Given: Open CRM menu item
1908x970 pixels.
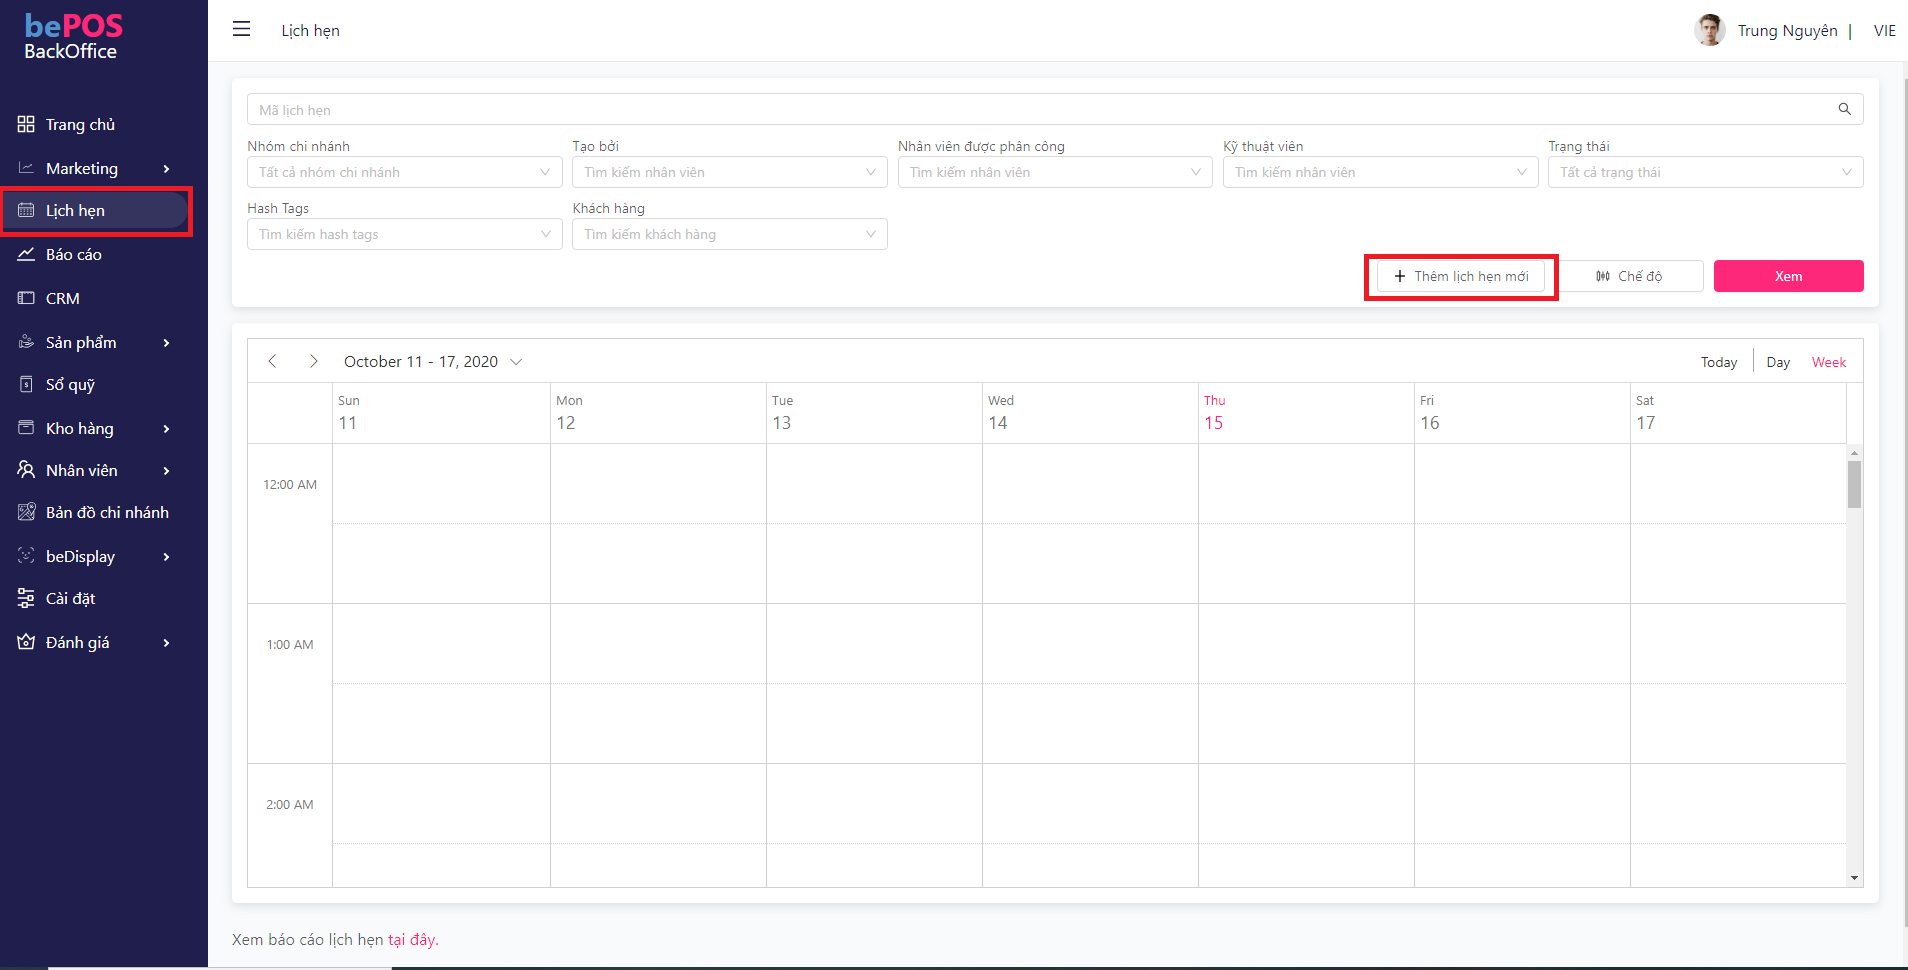Looking at the screenshot, I should [62, 299].
